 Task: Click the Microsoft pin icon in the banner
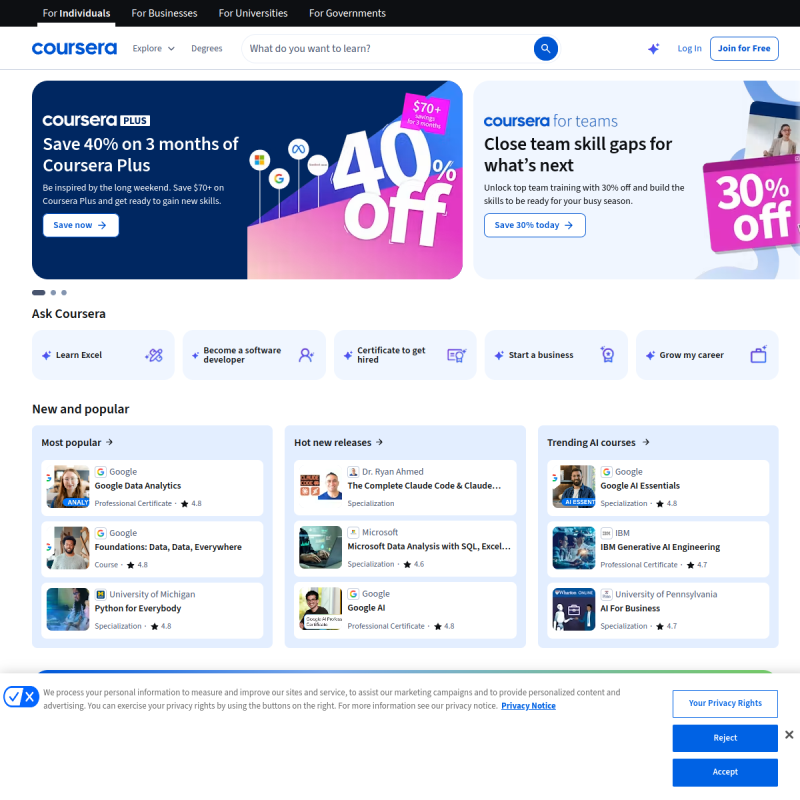coord(260,160)
